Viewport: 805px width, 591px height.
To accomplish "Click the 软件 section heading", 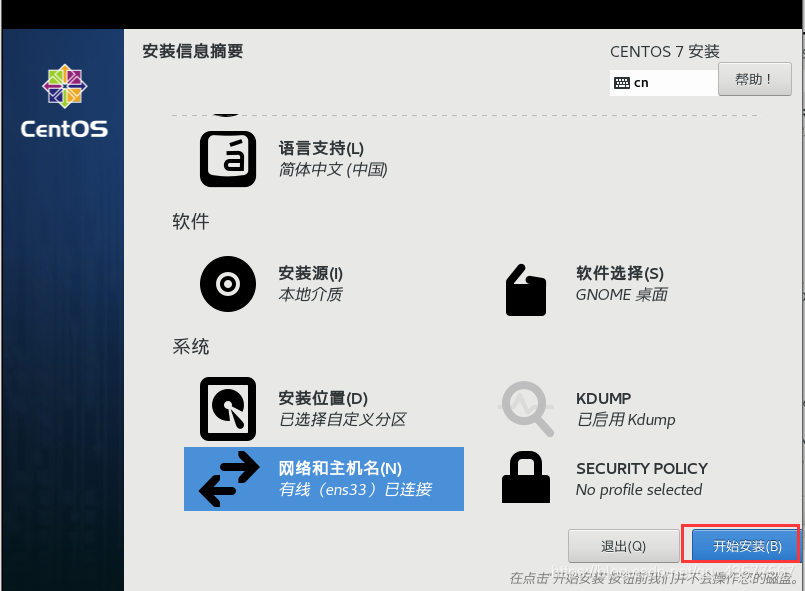I will [190, 221].
